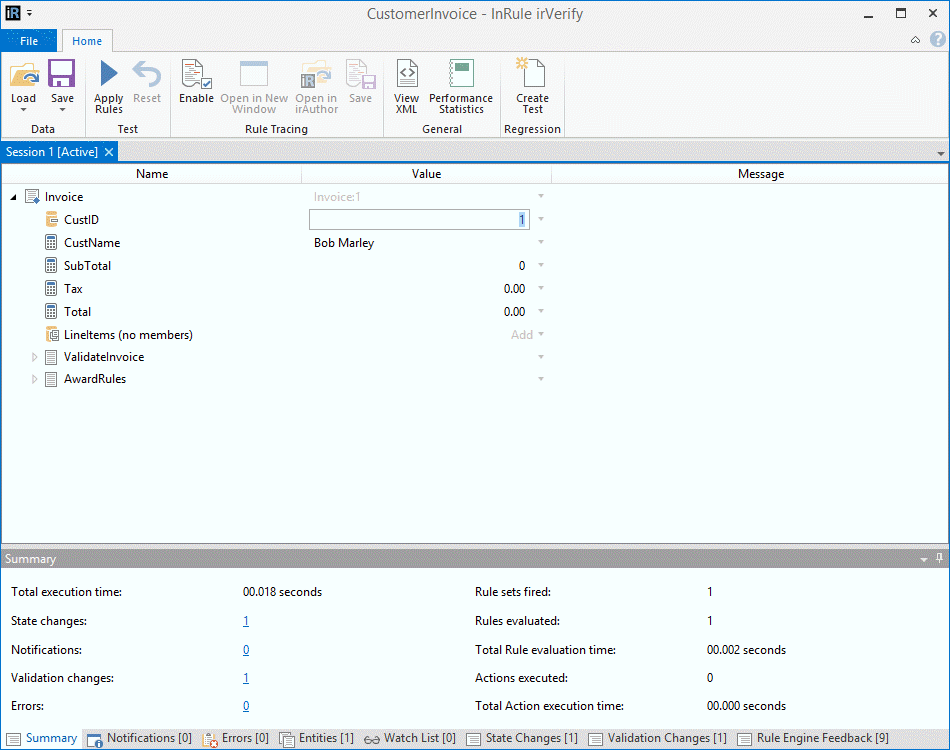This screenshot has height=750, width=950.
Task: Collapse the Invoice root node
Action: (14, 198)
